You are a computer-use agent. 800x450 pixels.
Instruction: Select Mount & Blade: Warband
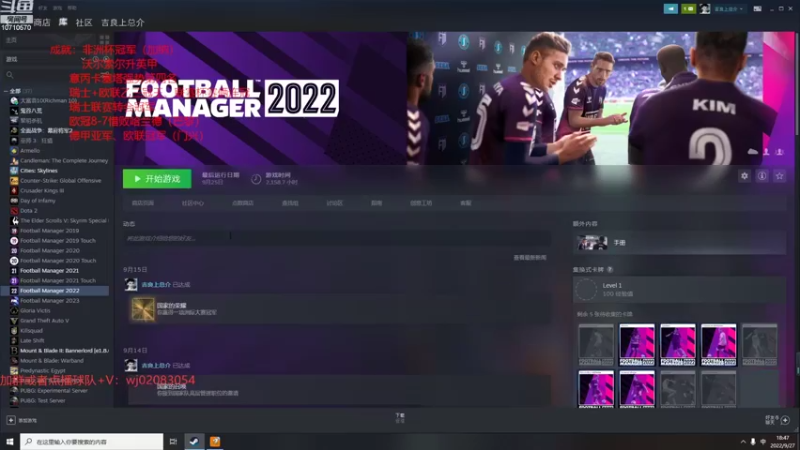[x=52, y=360]
